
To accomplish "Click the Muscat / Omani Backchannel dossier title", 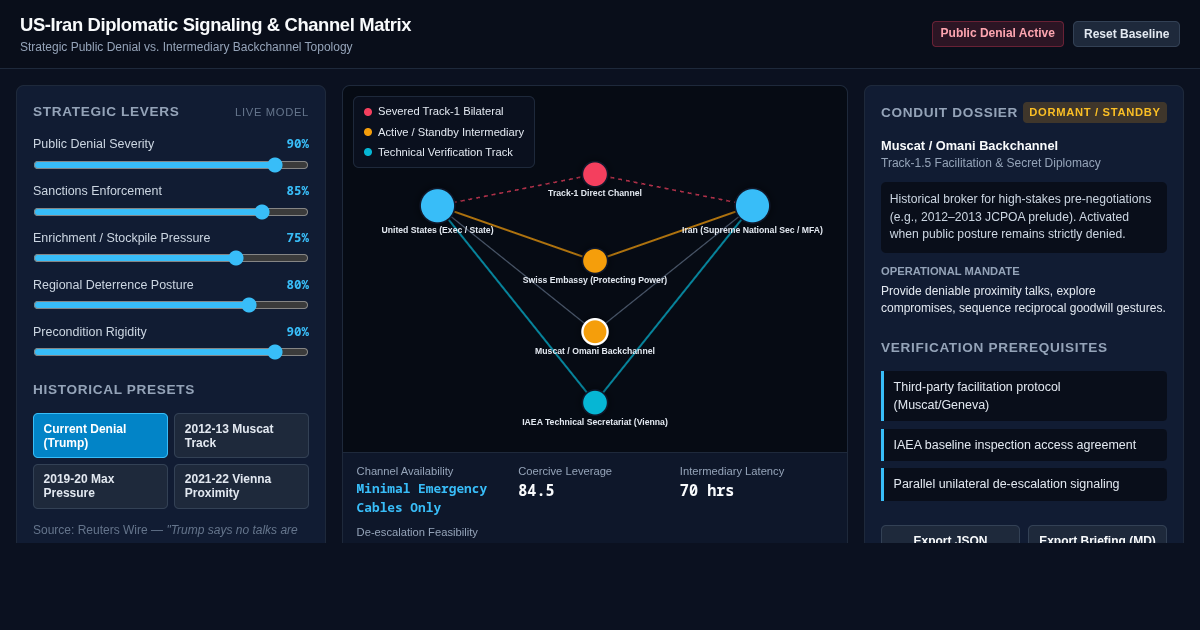I will tap(969, 146).
